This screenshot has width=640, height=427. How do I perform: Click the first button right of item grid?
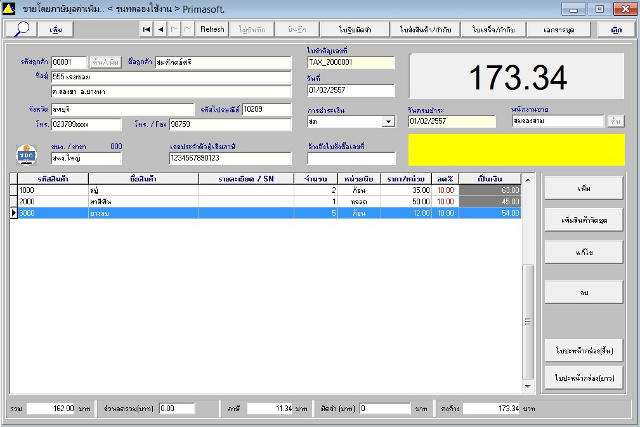pyautogui.click(x=584, y=188)
